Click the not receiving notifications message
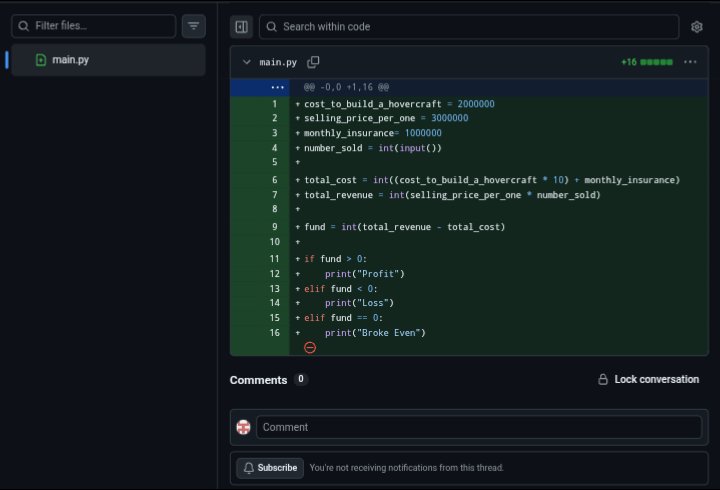This screenshot has height=490, width=720. [406, 468]
